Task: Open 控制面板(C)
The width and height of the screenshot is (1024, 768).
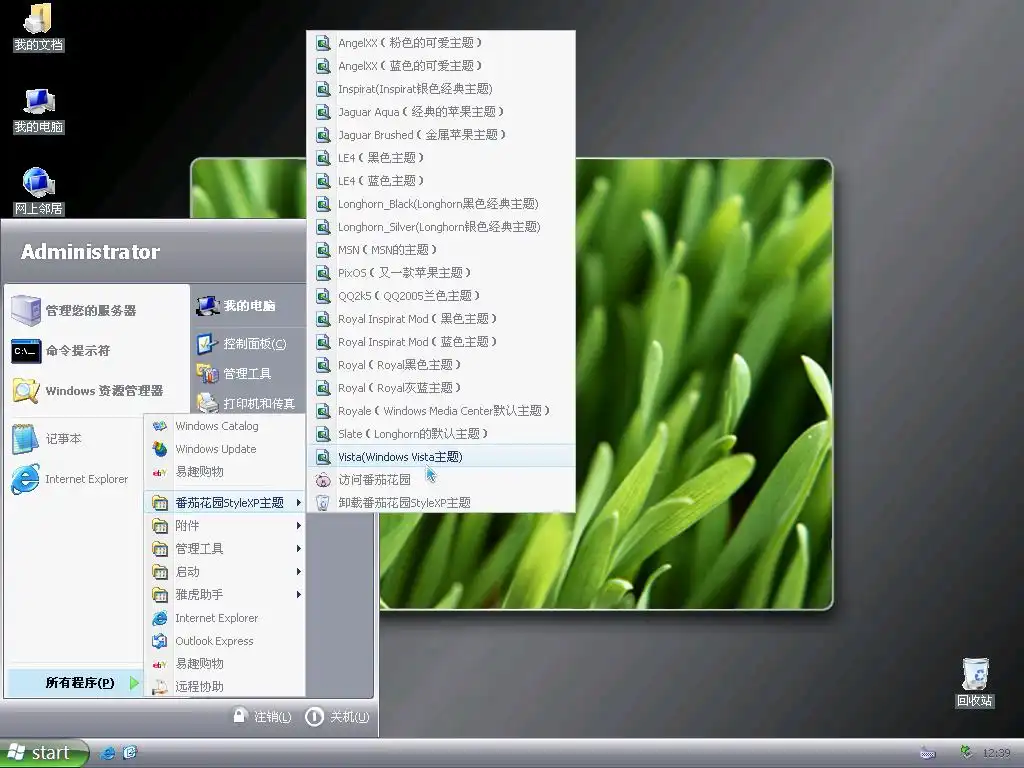Action: 249,344
